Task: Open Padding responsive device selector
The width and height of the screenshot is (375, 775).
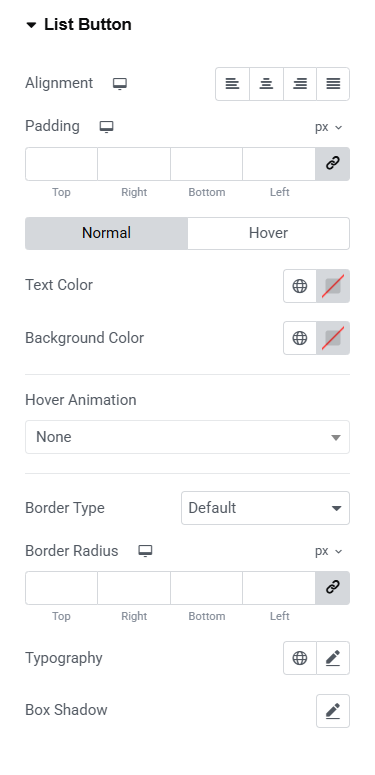Action: (106, 127)
